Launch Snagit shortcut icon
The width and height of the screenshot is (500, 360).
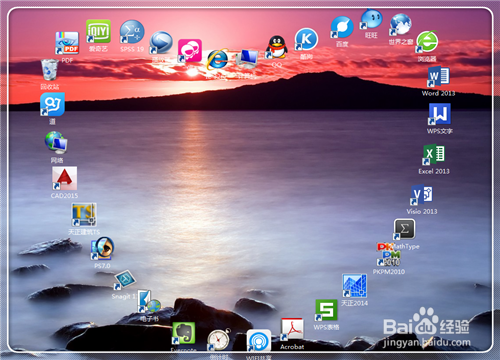(x=124, y=280)
